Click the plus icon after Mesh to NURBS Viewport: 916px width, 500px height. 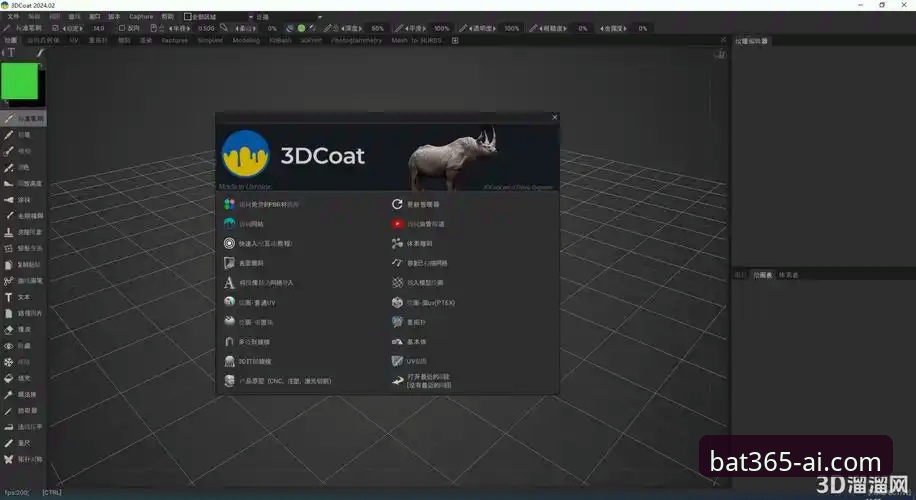pyautogui.click(x=455, y=40)
